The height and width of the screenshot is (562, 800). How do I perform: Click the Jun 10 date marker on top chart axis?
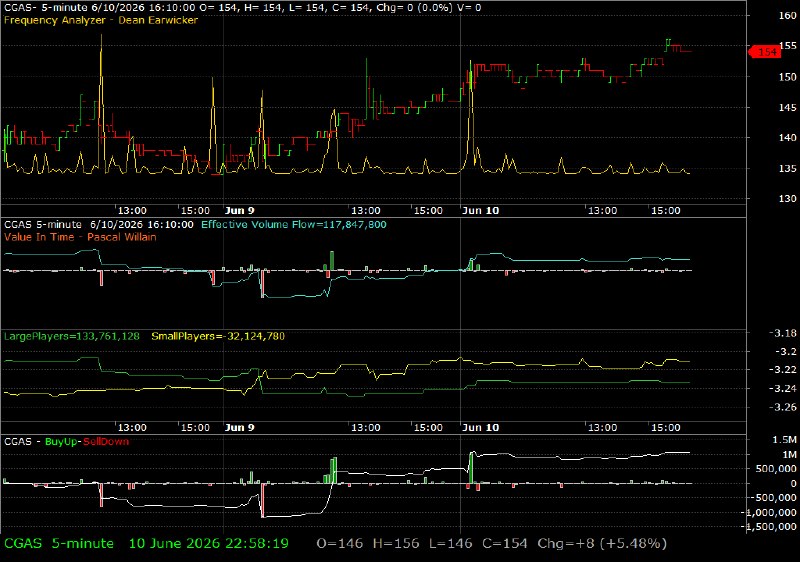point(481,211)
